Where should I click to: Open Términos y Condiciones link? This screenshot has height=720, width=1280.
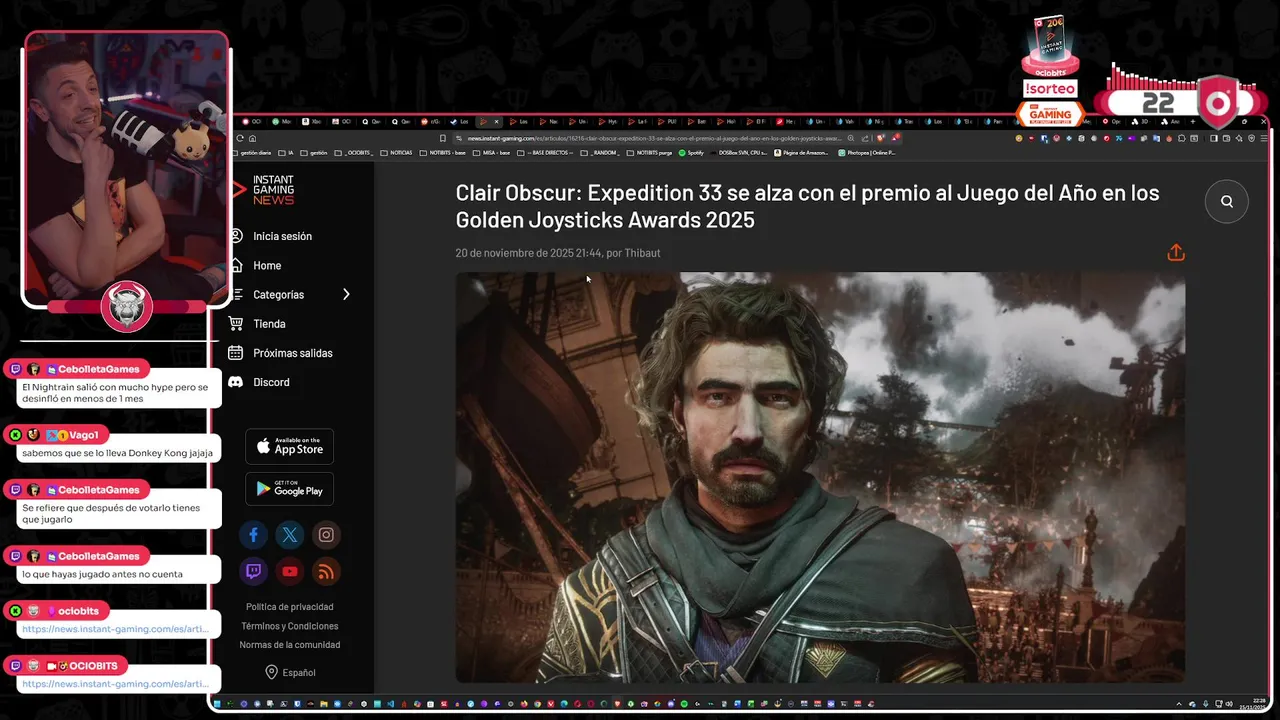[x=290, y=626]
